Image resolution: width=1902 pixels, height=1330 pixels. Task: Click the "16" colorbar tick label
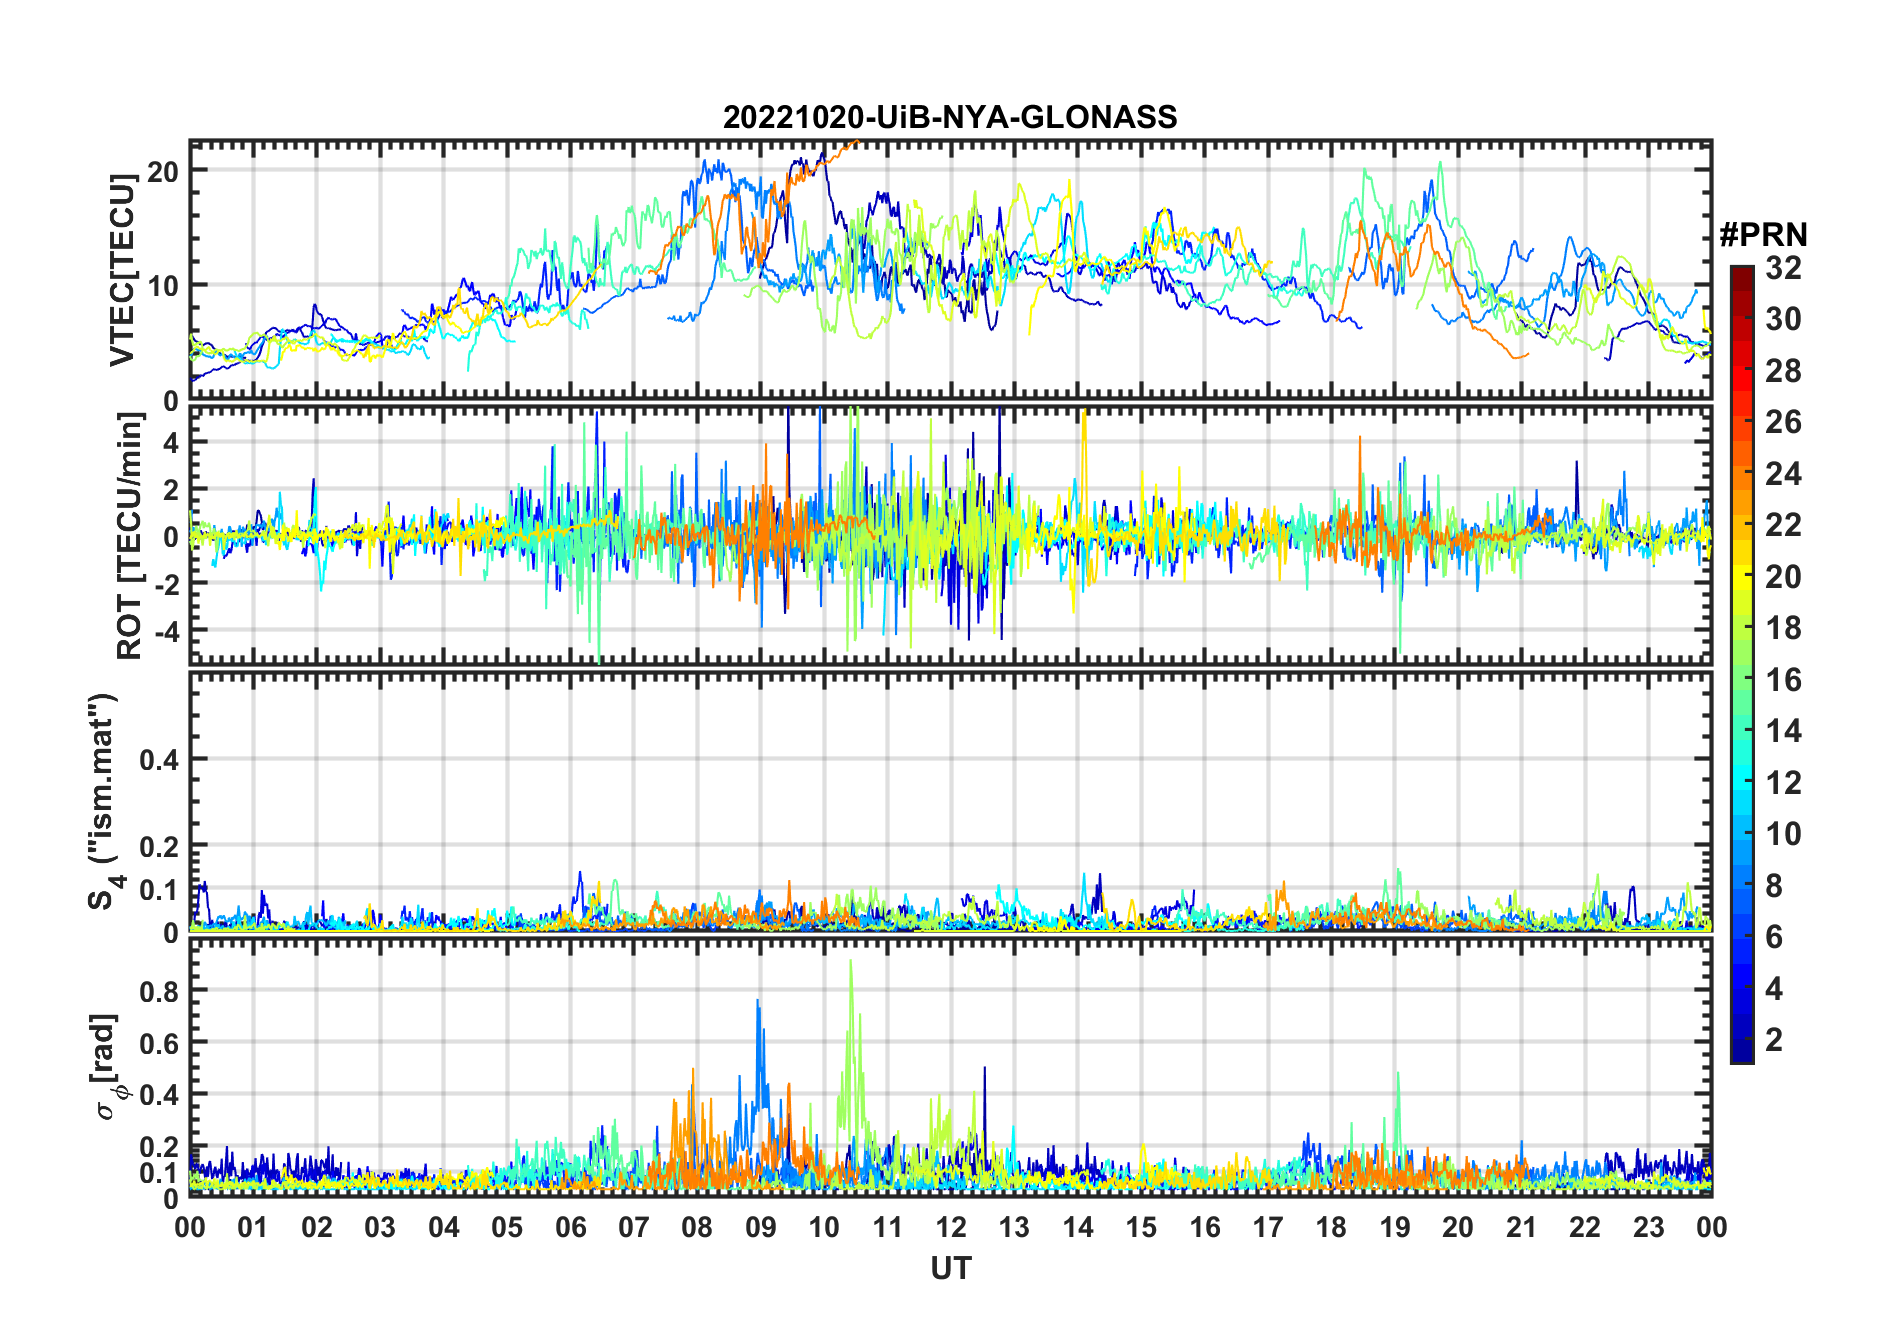pyautogui.click(x=1783, y=680)
